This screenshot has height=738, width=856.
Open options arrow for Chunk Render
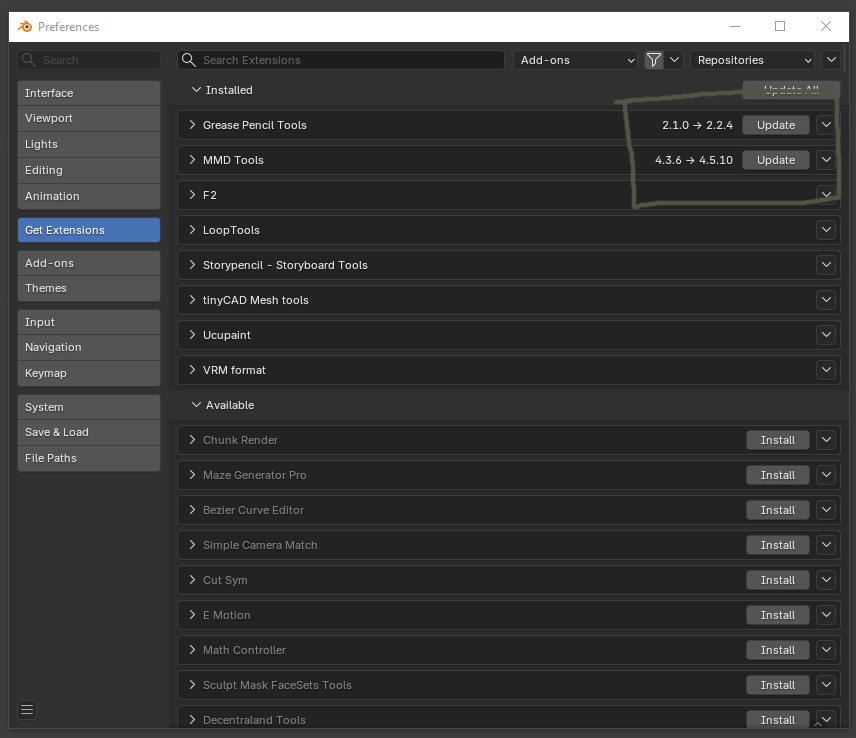coord(825,440)
